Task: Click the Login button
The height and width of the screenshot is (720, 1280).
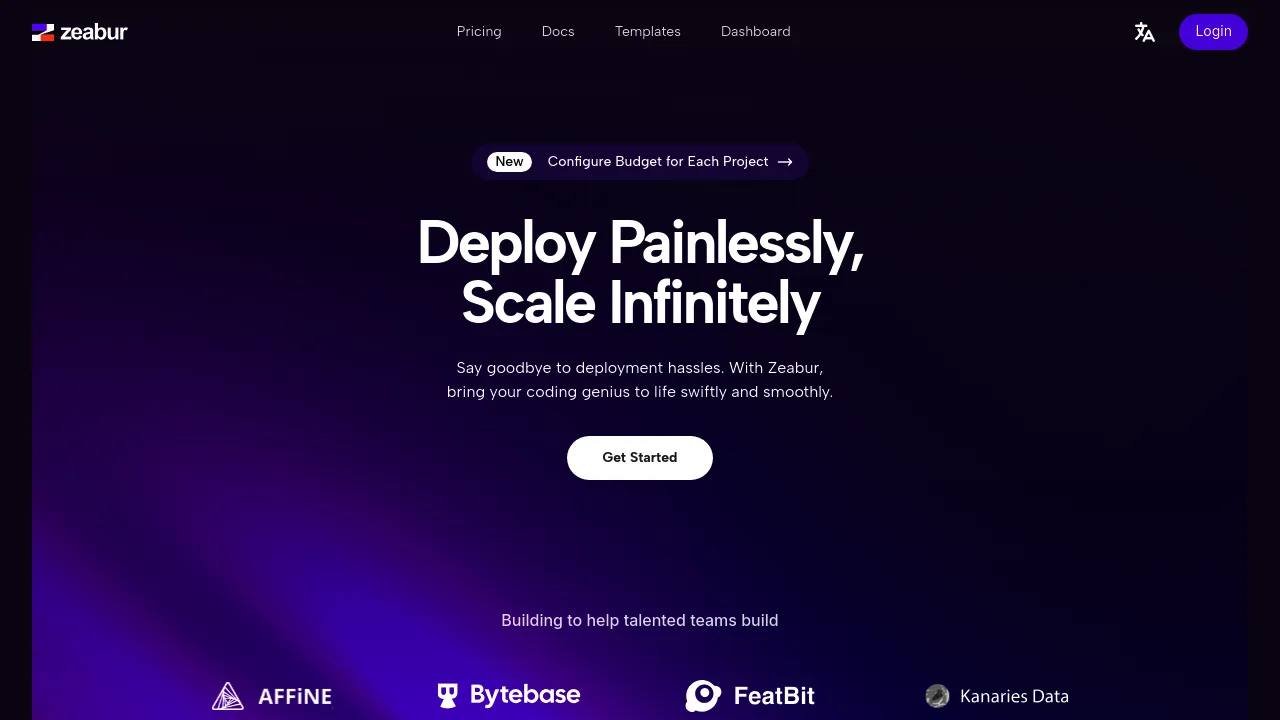Action: 1213,32
